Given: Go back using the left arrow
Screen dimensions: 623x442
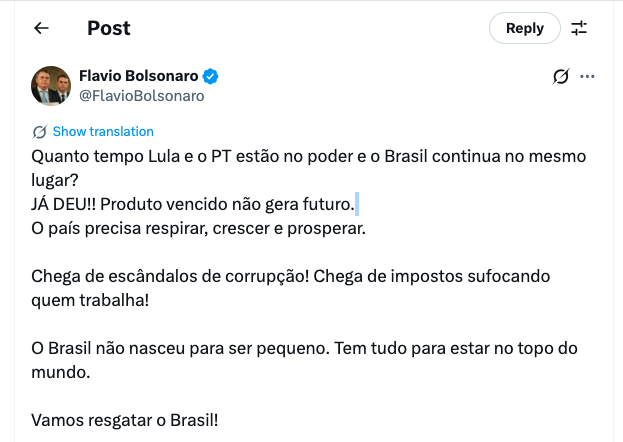Looking at the screenshot, I should point(41,28).
